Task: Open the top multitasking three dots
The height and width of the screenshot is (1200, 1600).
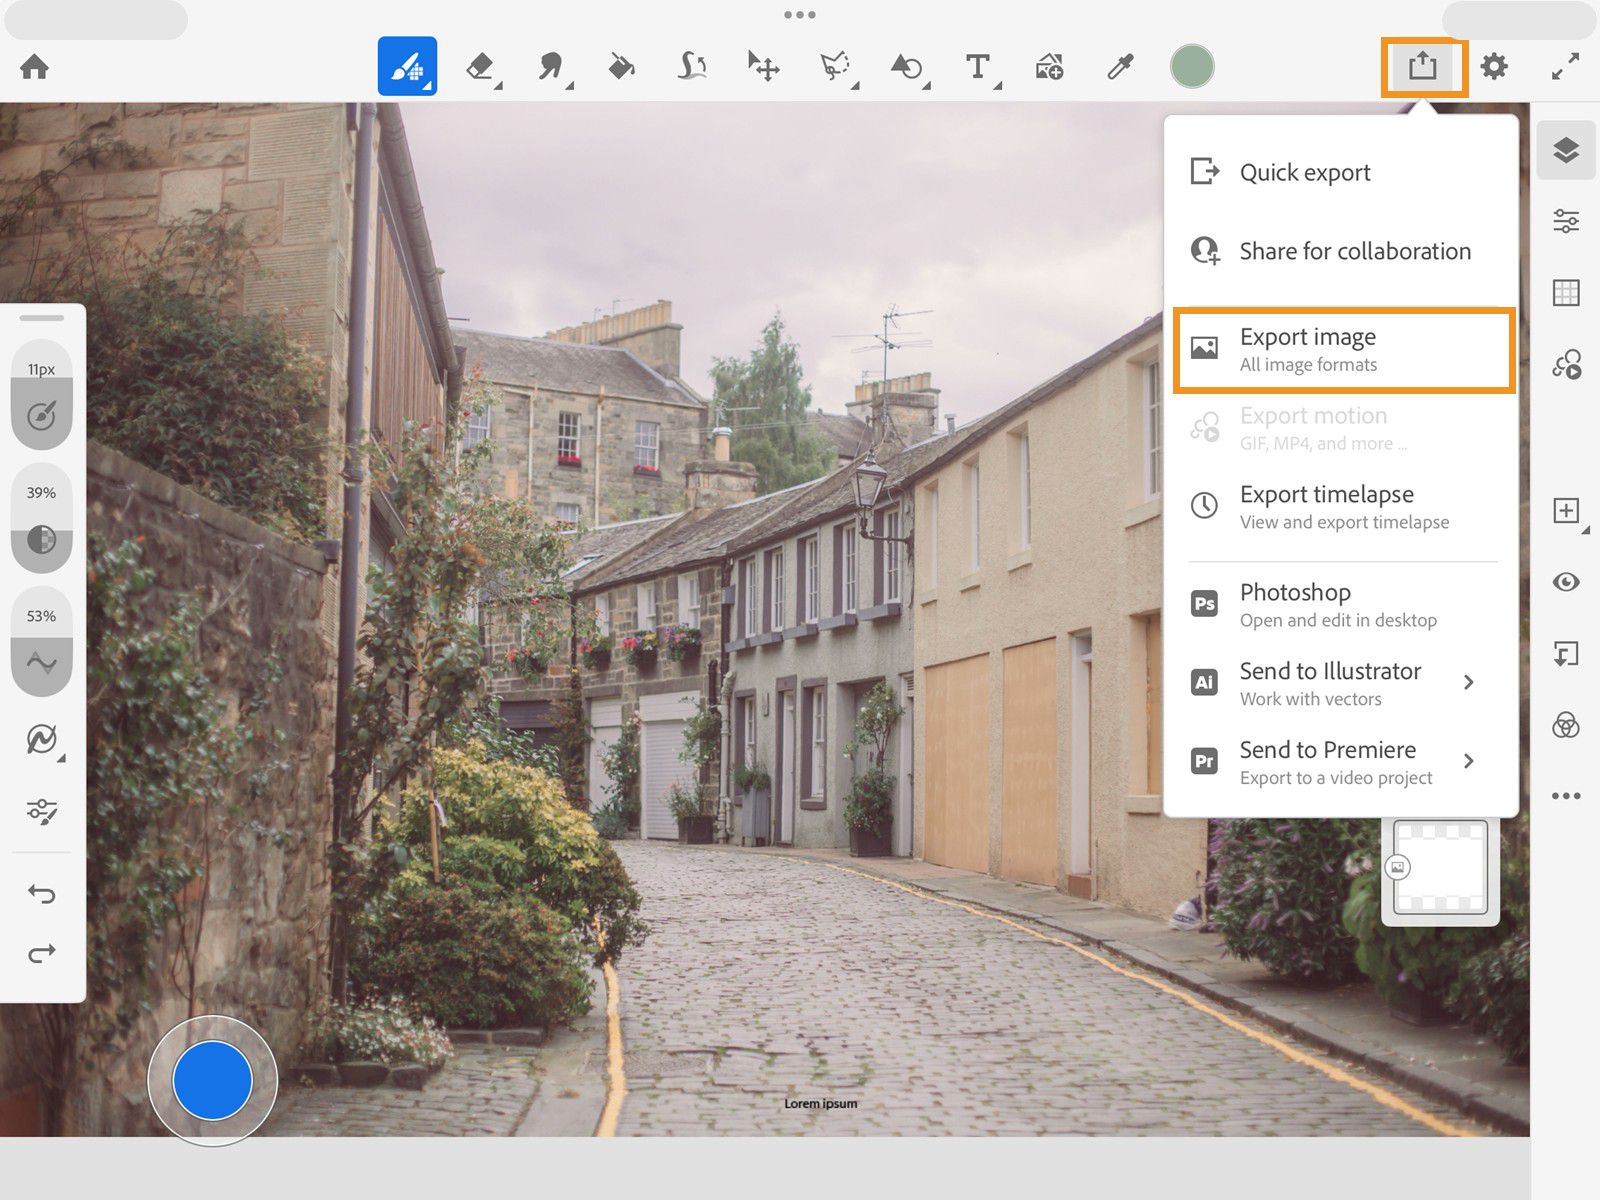Action: [x=800, y=15]
